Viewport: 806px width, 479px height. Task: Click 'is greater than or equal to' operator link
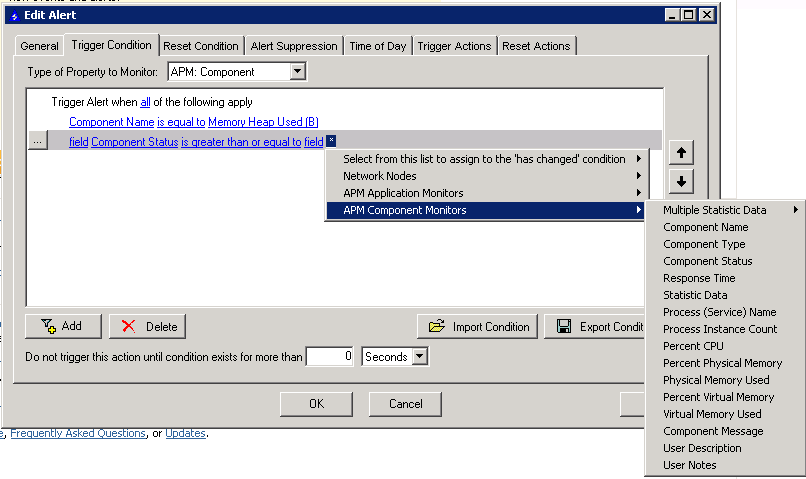(x=241, y=142)
